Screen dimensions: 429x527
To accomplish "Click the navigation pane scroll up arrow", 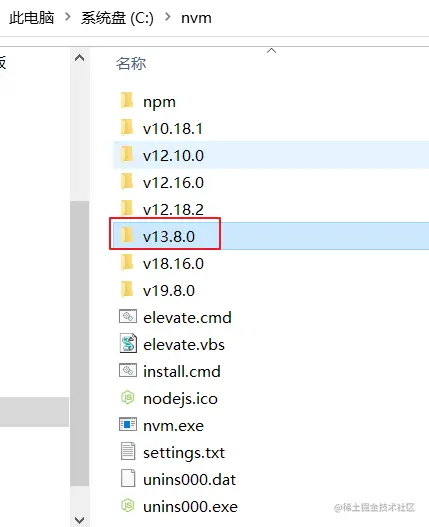I will click(79, 58).
